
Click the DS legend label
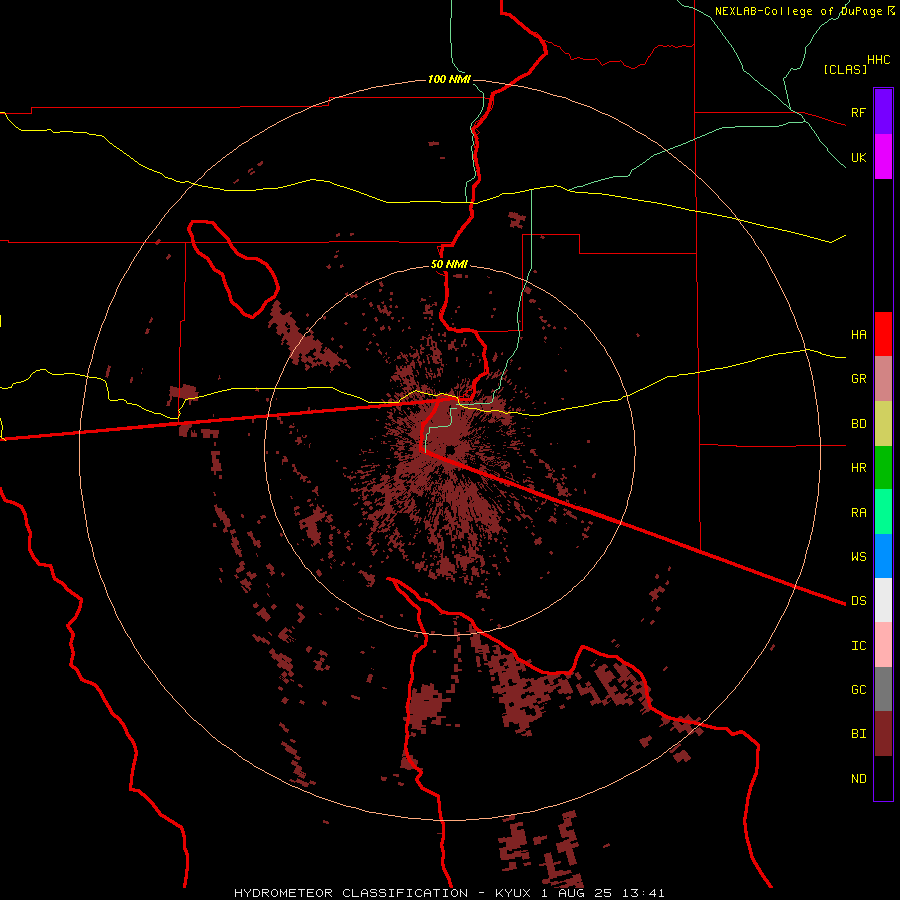click(858, 600)
